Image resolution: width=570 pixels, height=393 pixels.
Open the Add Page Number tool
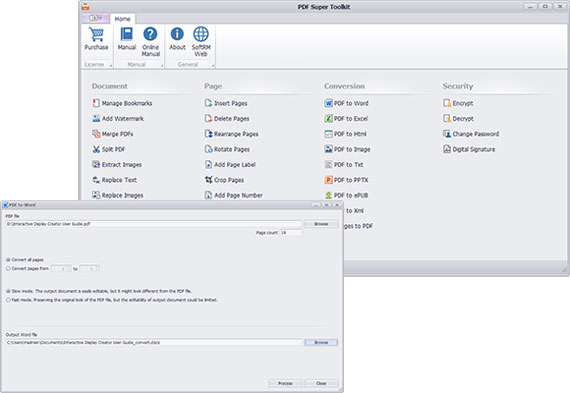(233, 195)
